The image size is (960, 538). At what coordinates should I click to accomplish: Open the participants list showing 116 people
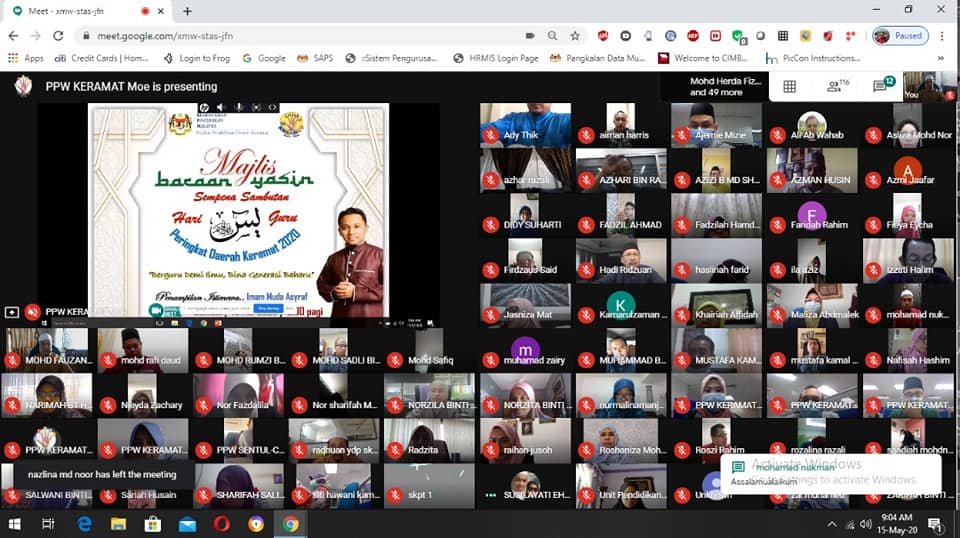coord(838,86)
